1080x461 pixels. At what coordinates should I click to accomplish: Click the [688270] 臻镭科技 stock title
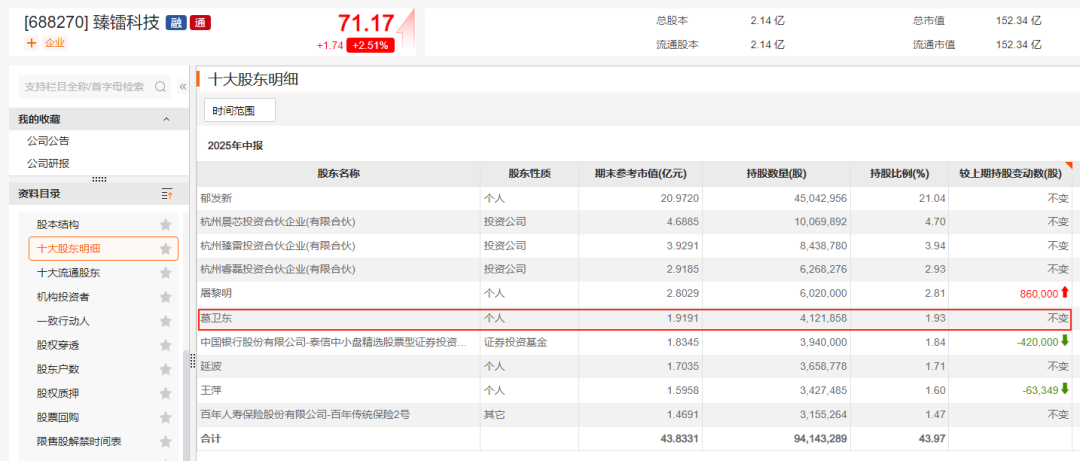pos(91,23)
